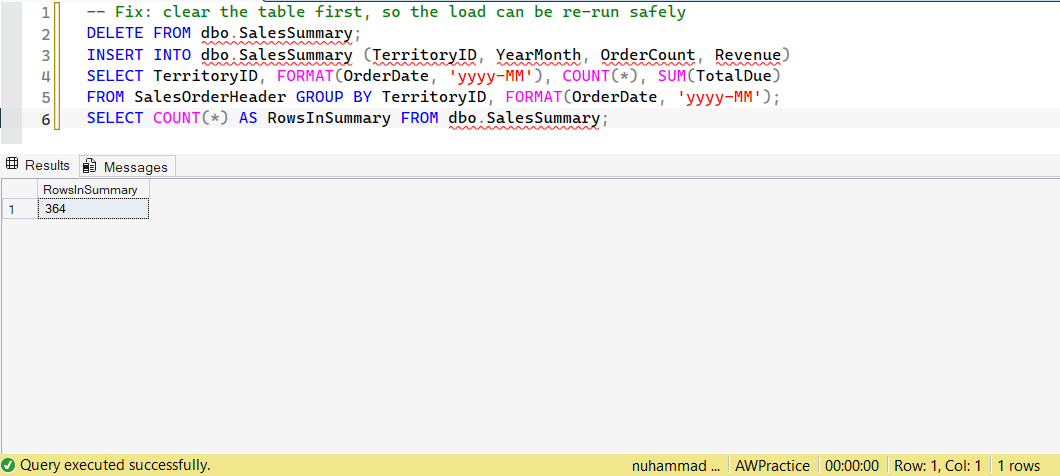Image resolution: width=1060 pixels, height=476 pixels.
Task: Click the green query success checkmark icon
Action: pos(9,465)
